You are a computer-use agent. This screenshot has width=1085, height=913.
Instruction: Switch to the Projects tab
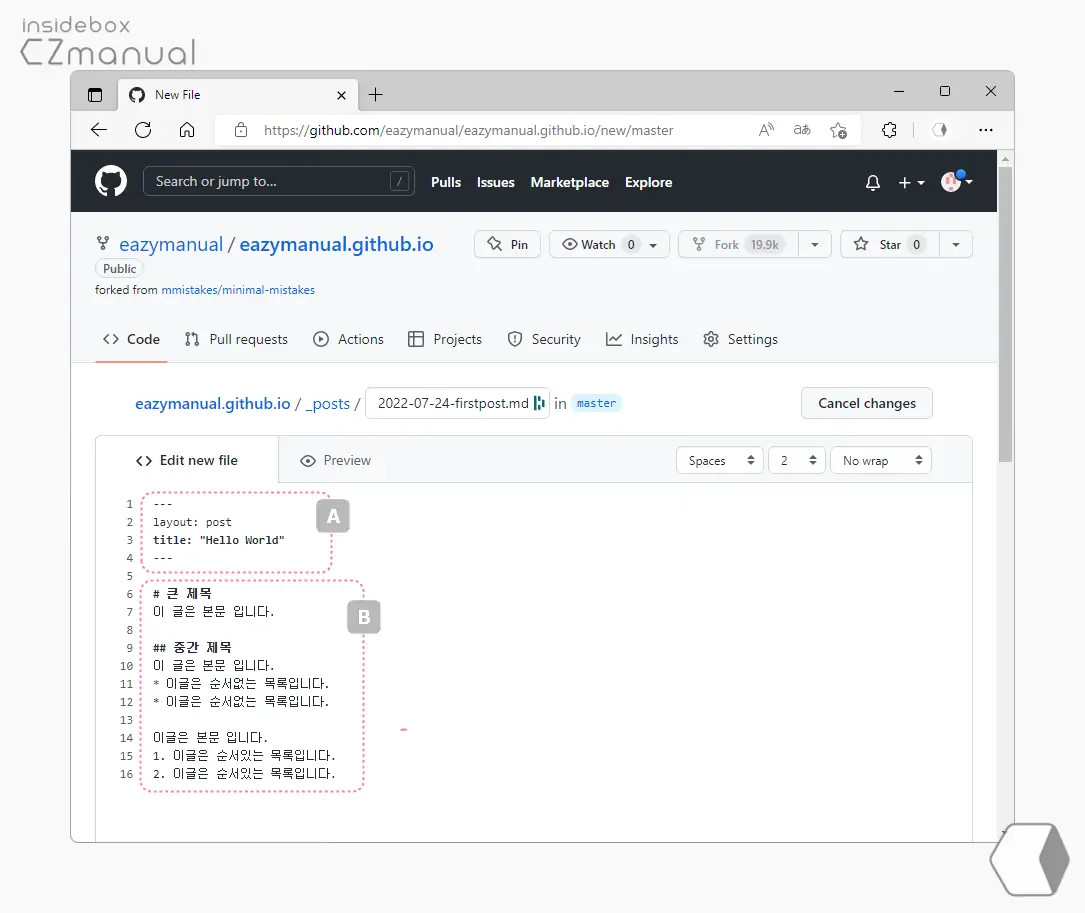pos(445,339)
